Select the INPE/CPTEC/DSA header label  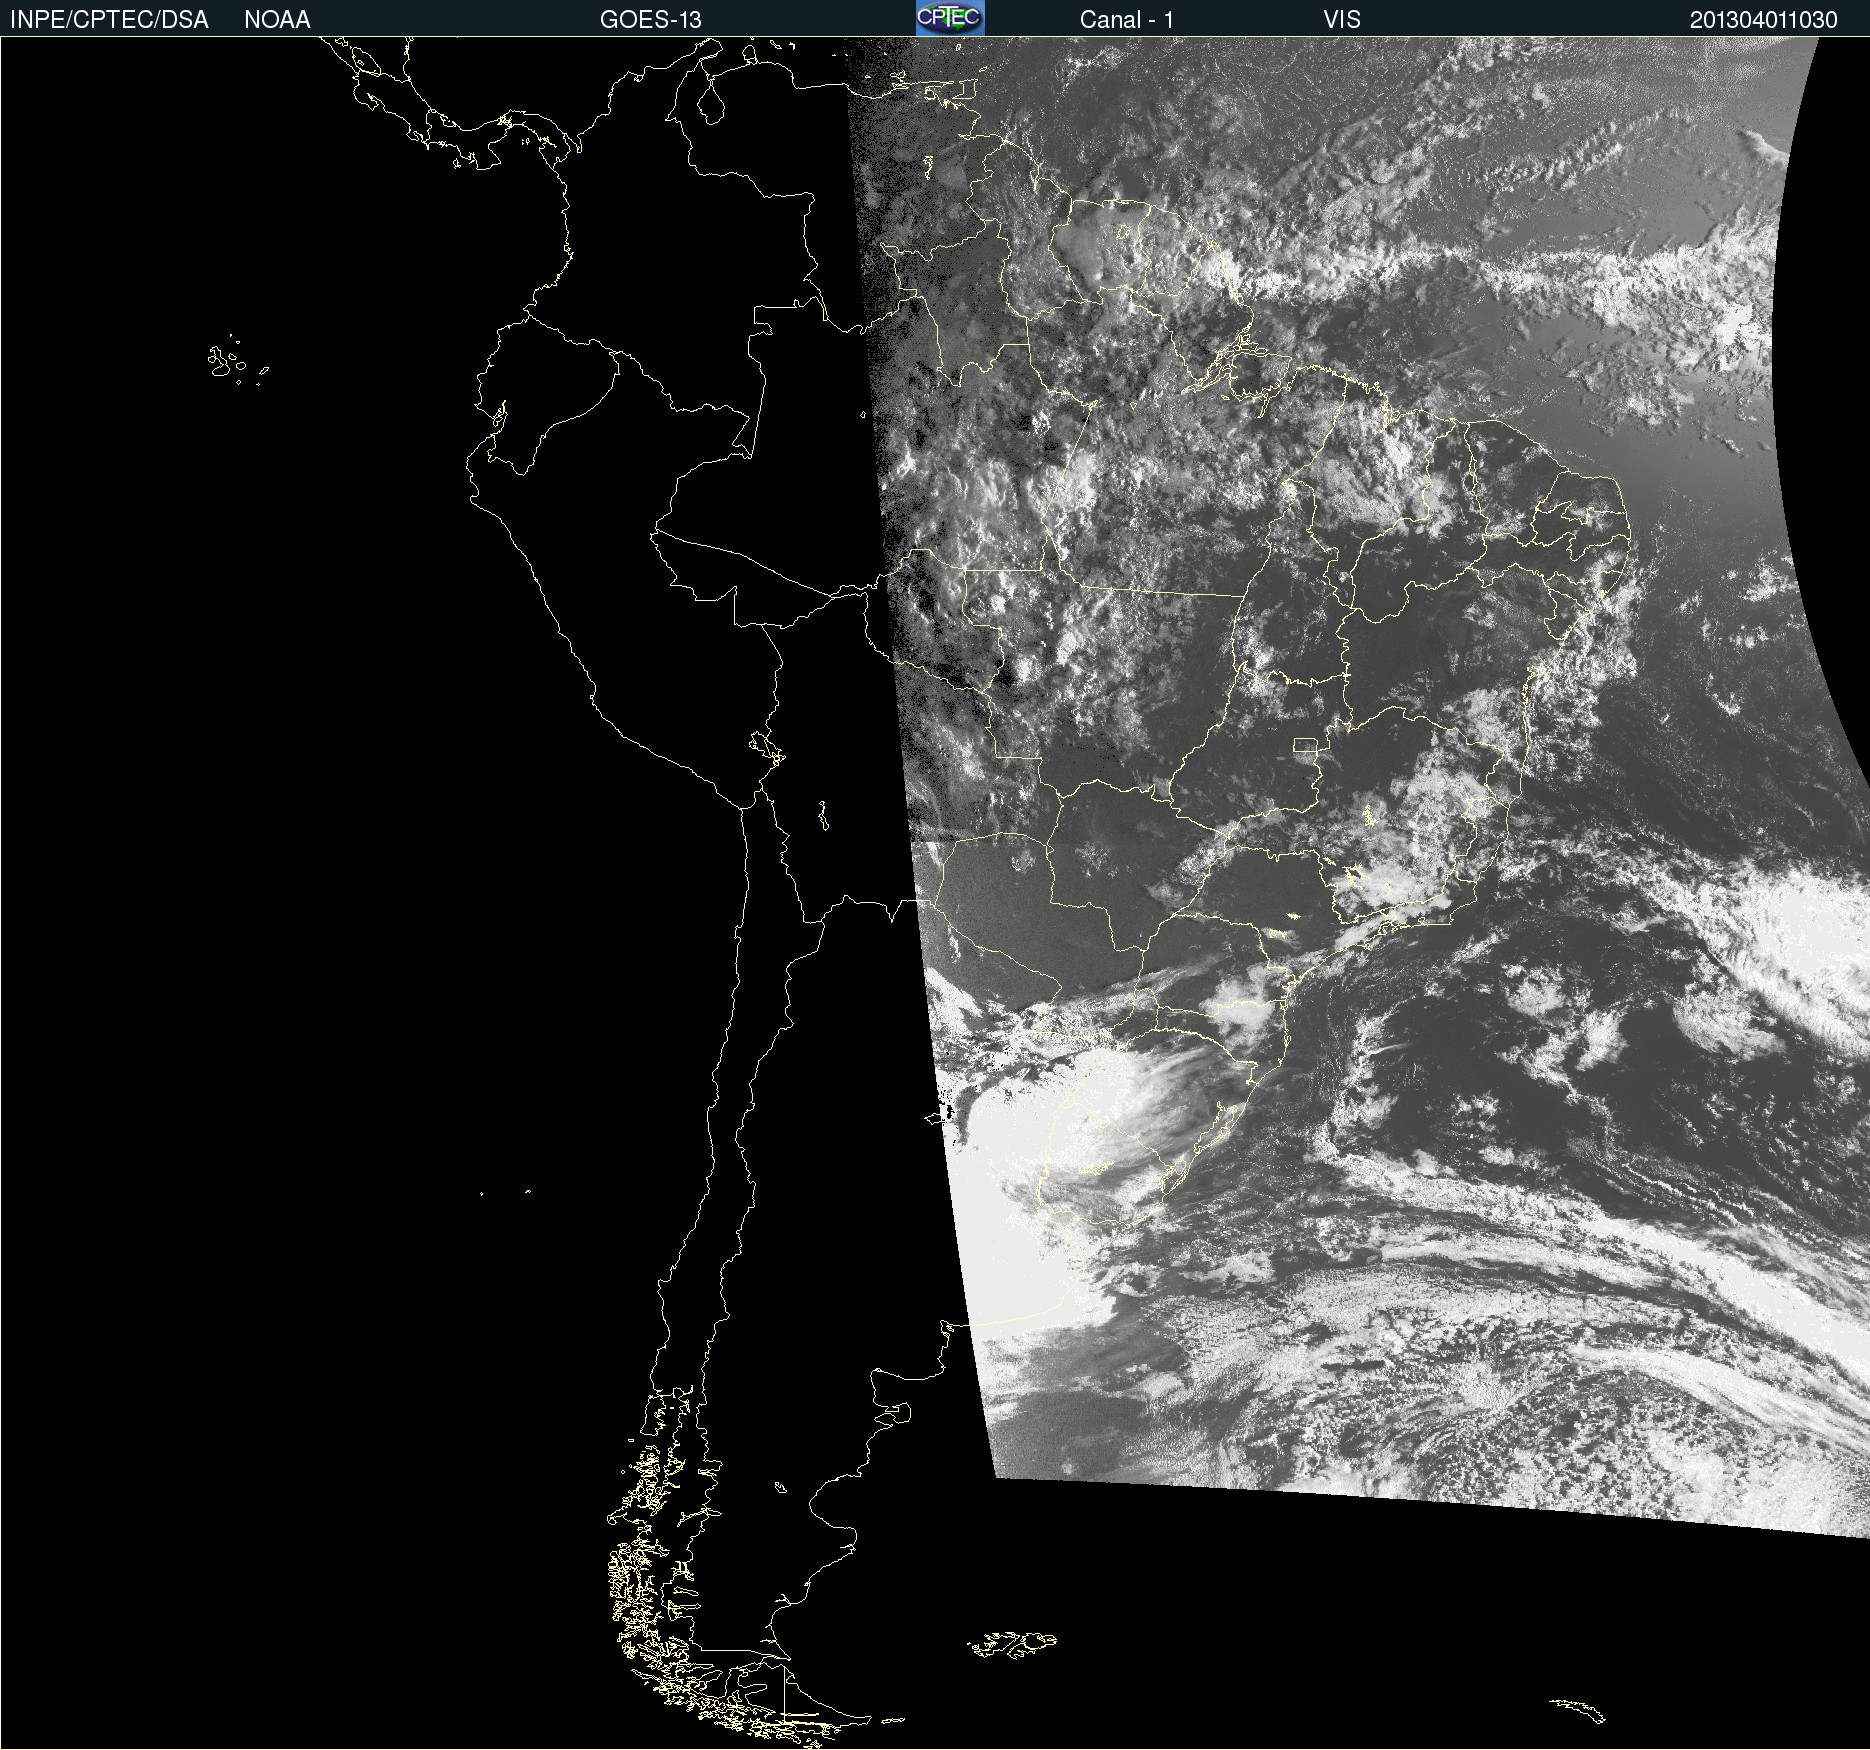pos(109,20)
